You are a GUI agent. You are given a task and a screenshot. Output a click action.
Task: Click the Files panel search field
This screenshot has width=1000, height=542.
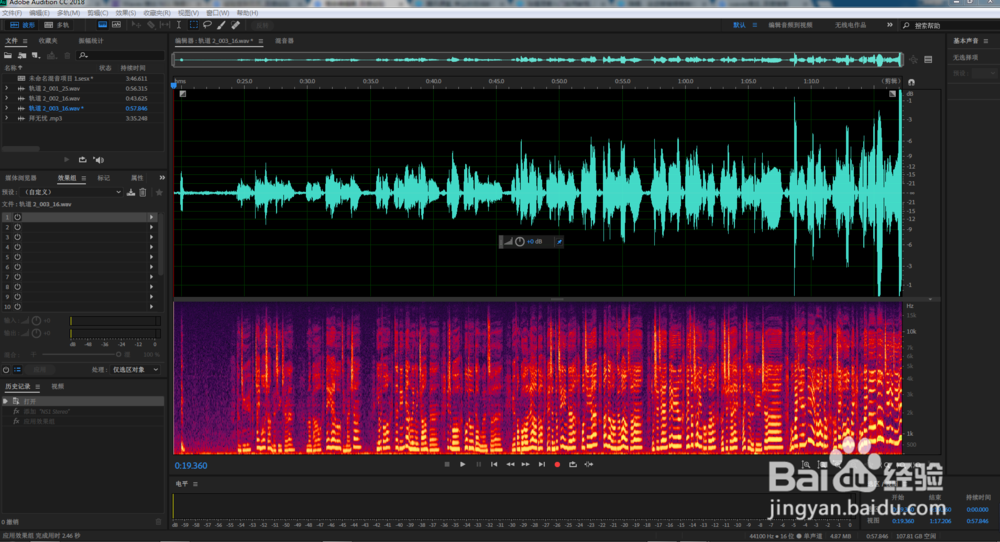121,55
